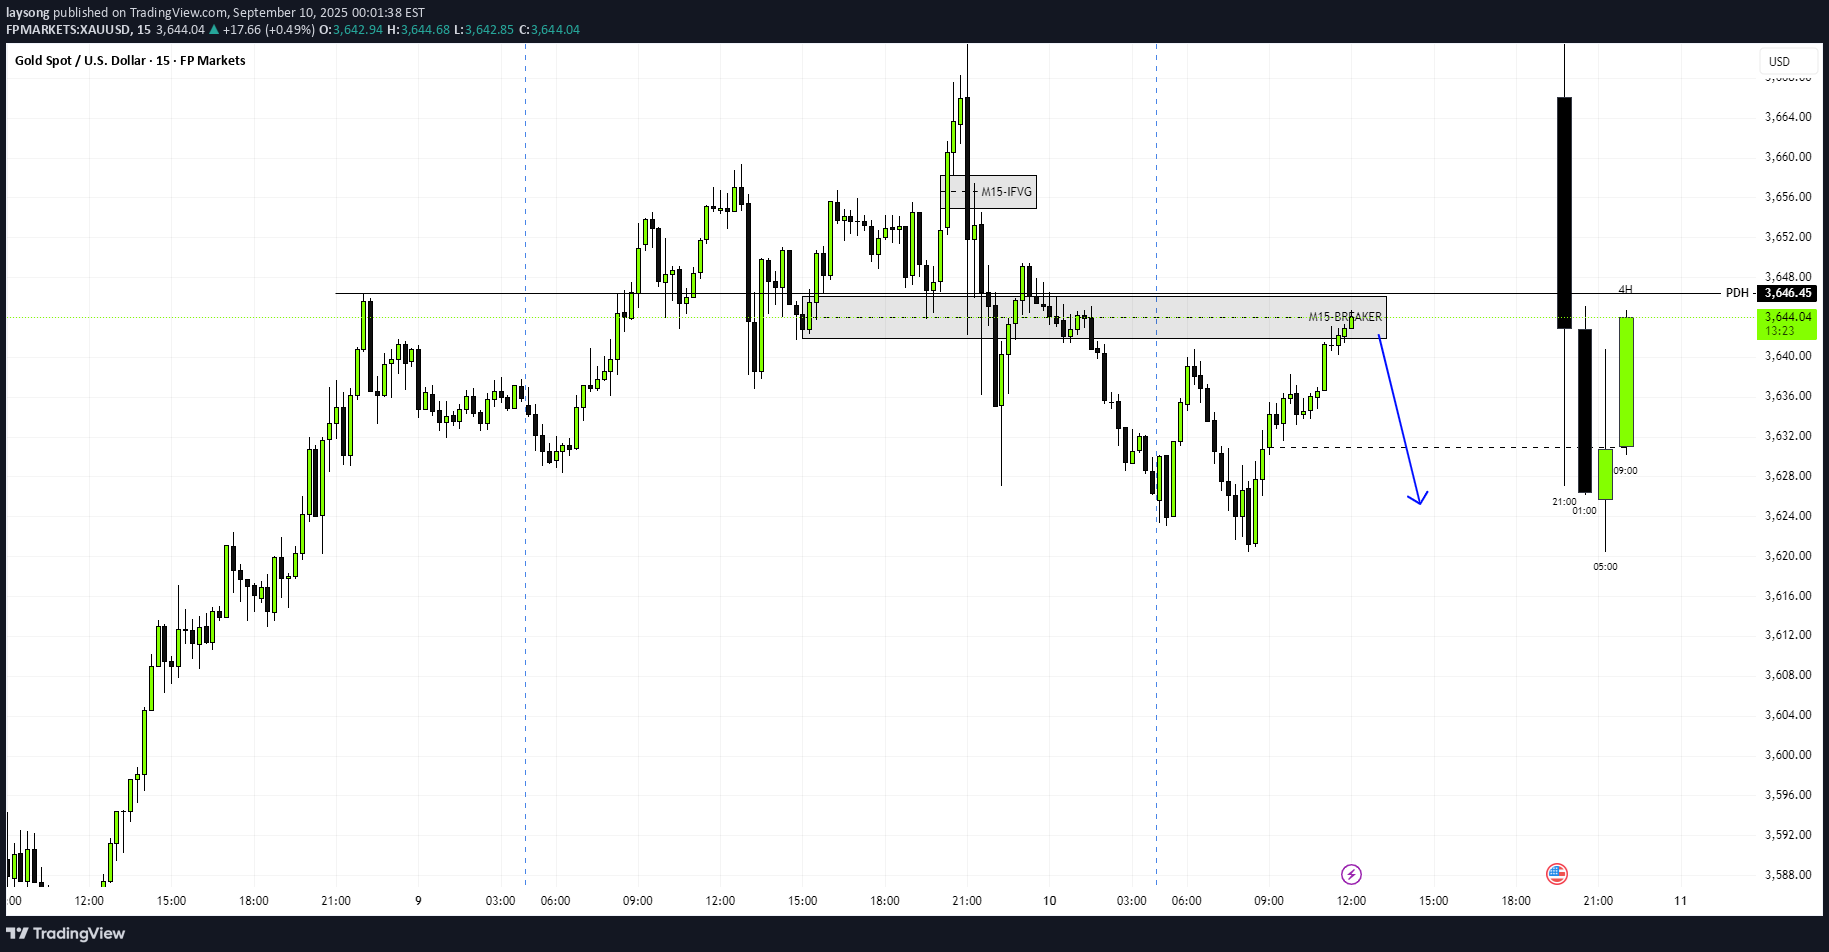Click the US flag economic event icon
Screen dimensions: 1829x952
(1556, 874)
